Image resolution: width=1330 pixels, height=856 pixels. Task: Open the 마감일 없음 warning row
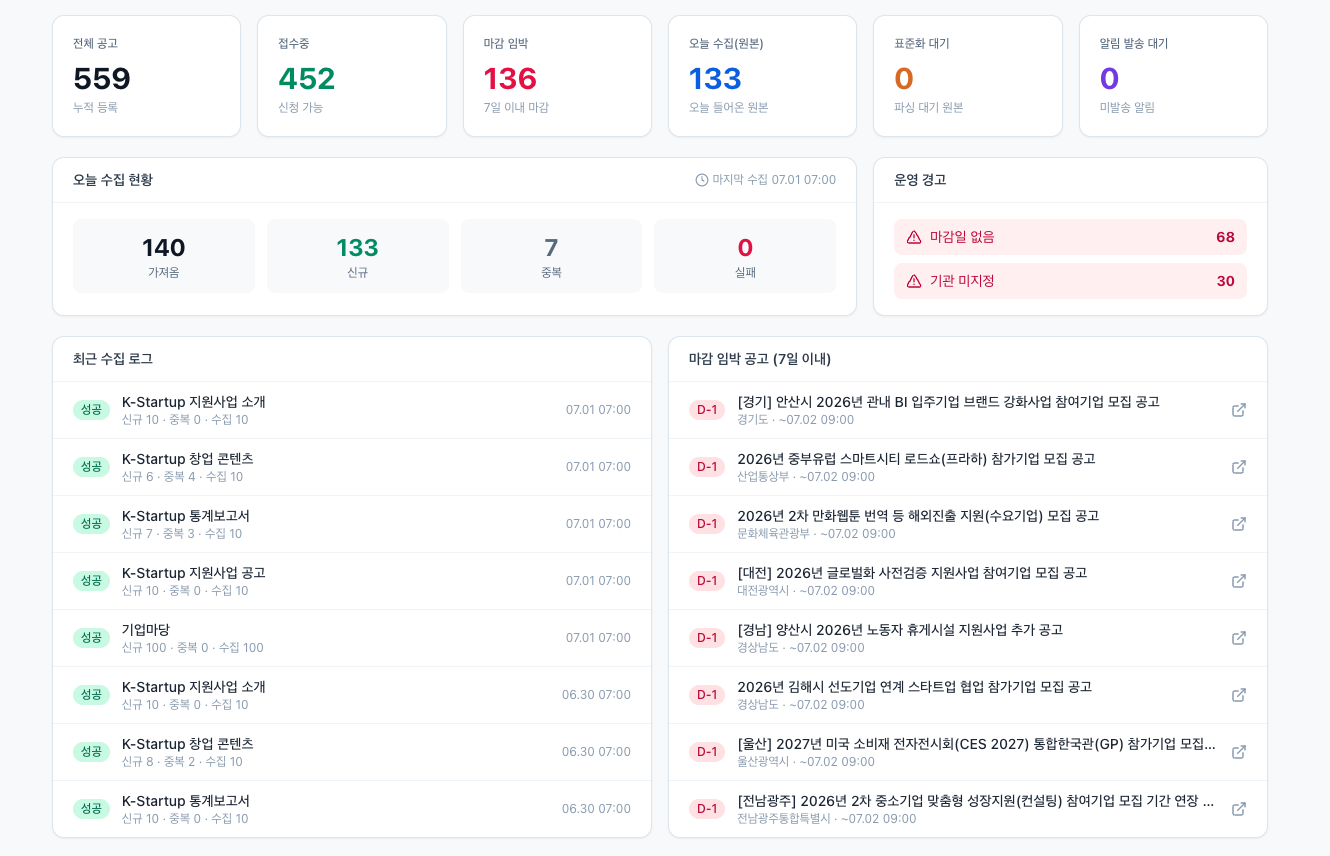click(x=1070, y=237)
